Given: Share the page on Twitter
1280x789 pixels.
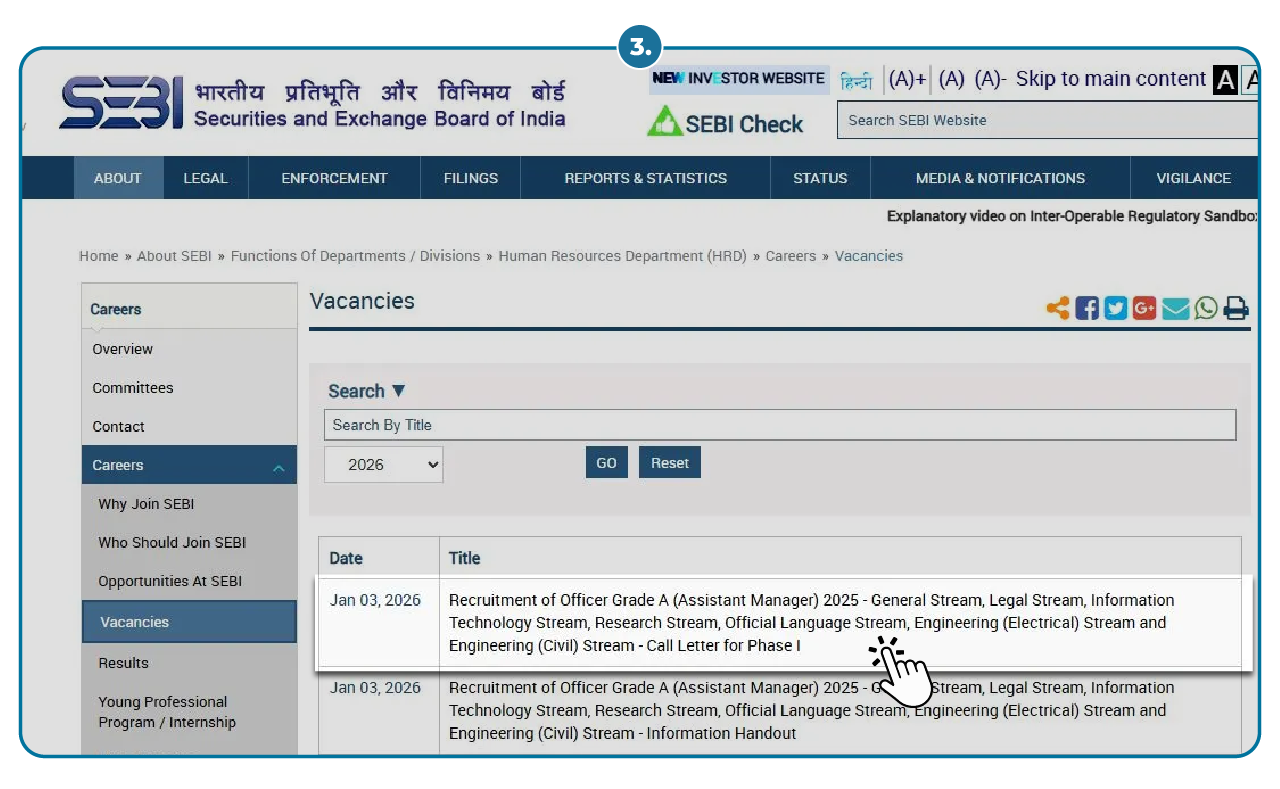Looking at the screenshot, I should click(1115, 308).
